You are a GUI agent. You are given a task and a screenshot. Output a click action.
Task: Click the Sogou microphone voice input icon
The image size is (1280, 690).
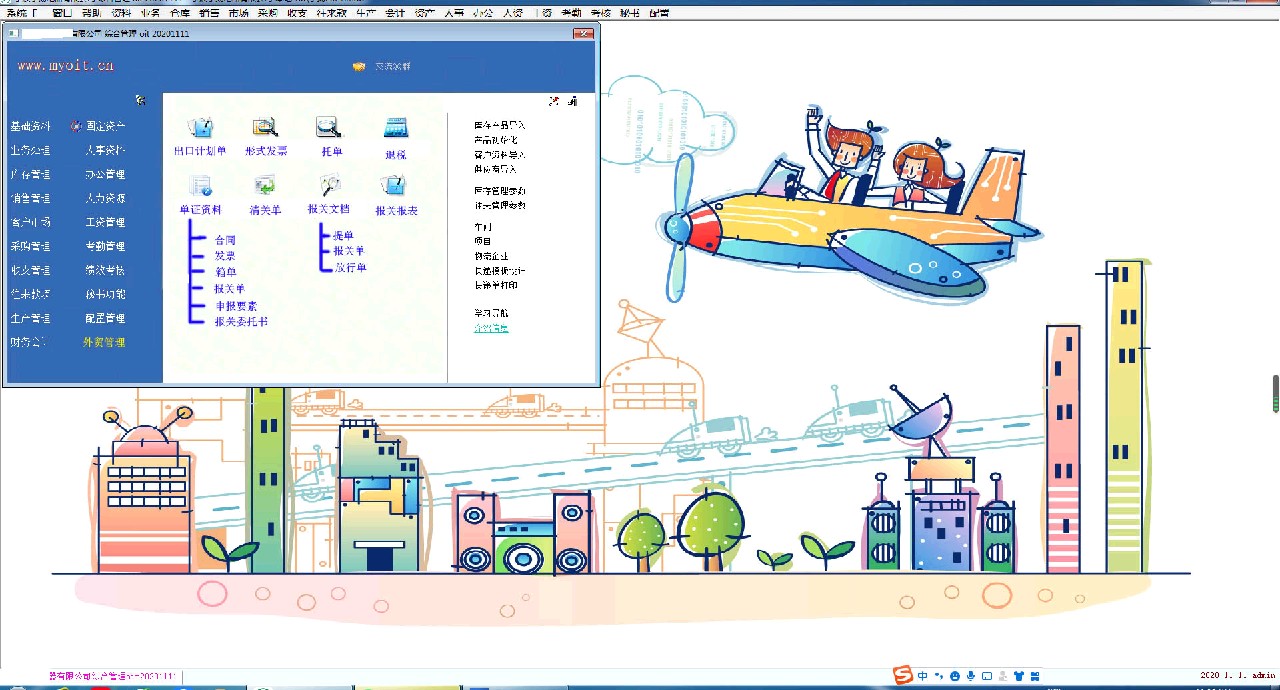pyautogui.click(x=971, y=676)
